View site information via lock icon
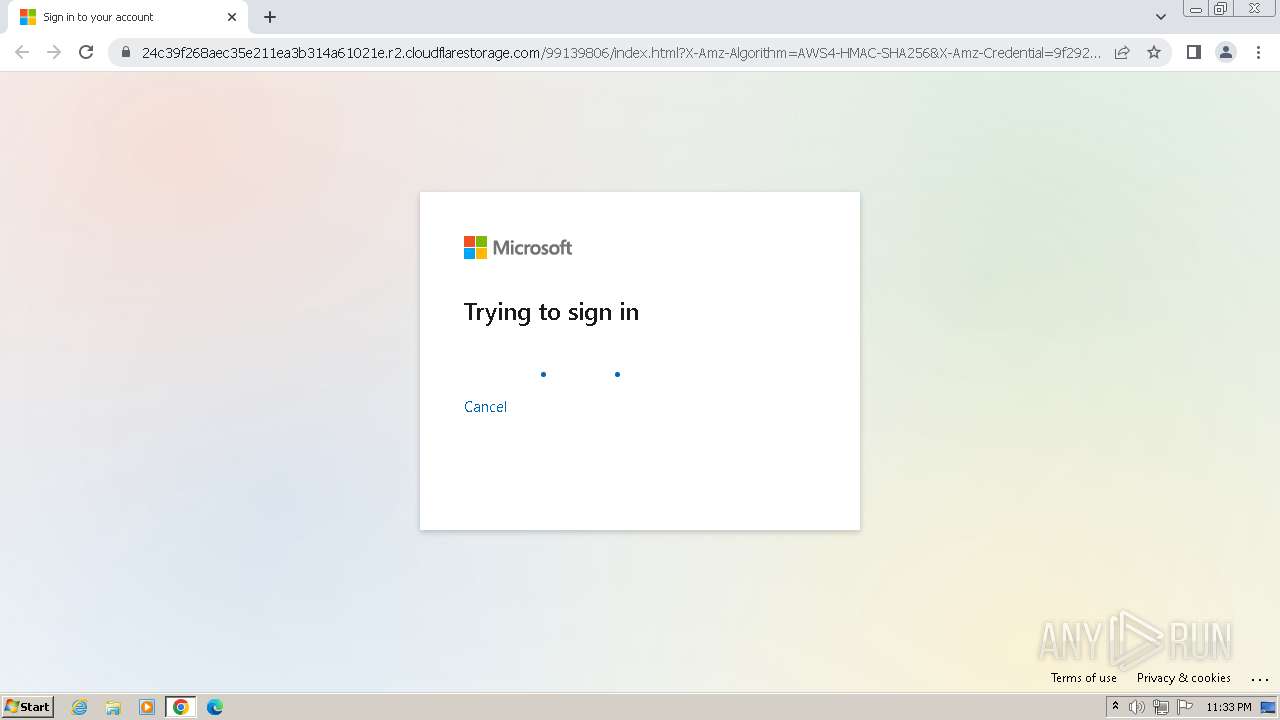Image resolution: width=1280 pixels, height=720 pixels. pos(126,52)
